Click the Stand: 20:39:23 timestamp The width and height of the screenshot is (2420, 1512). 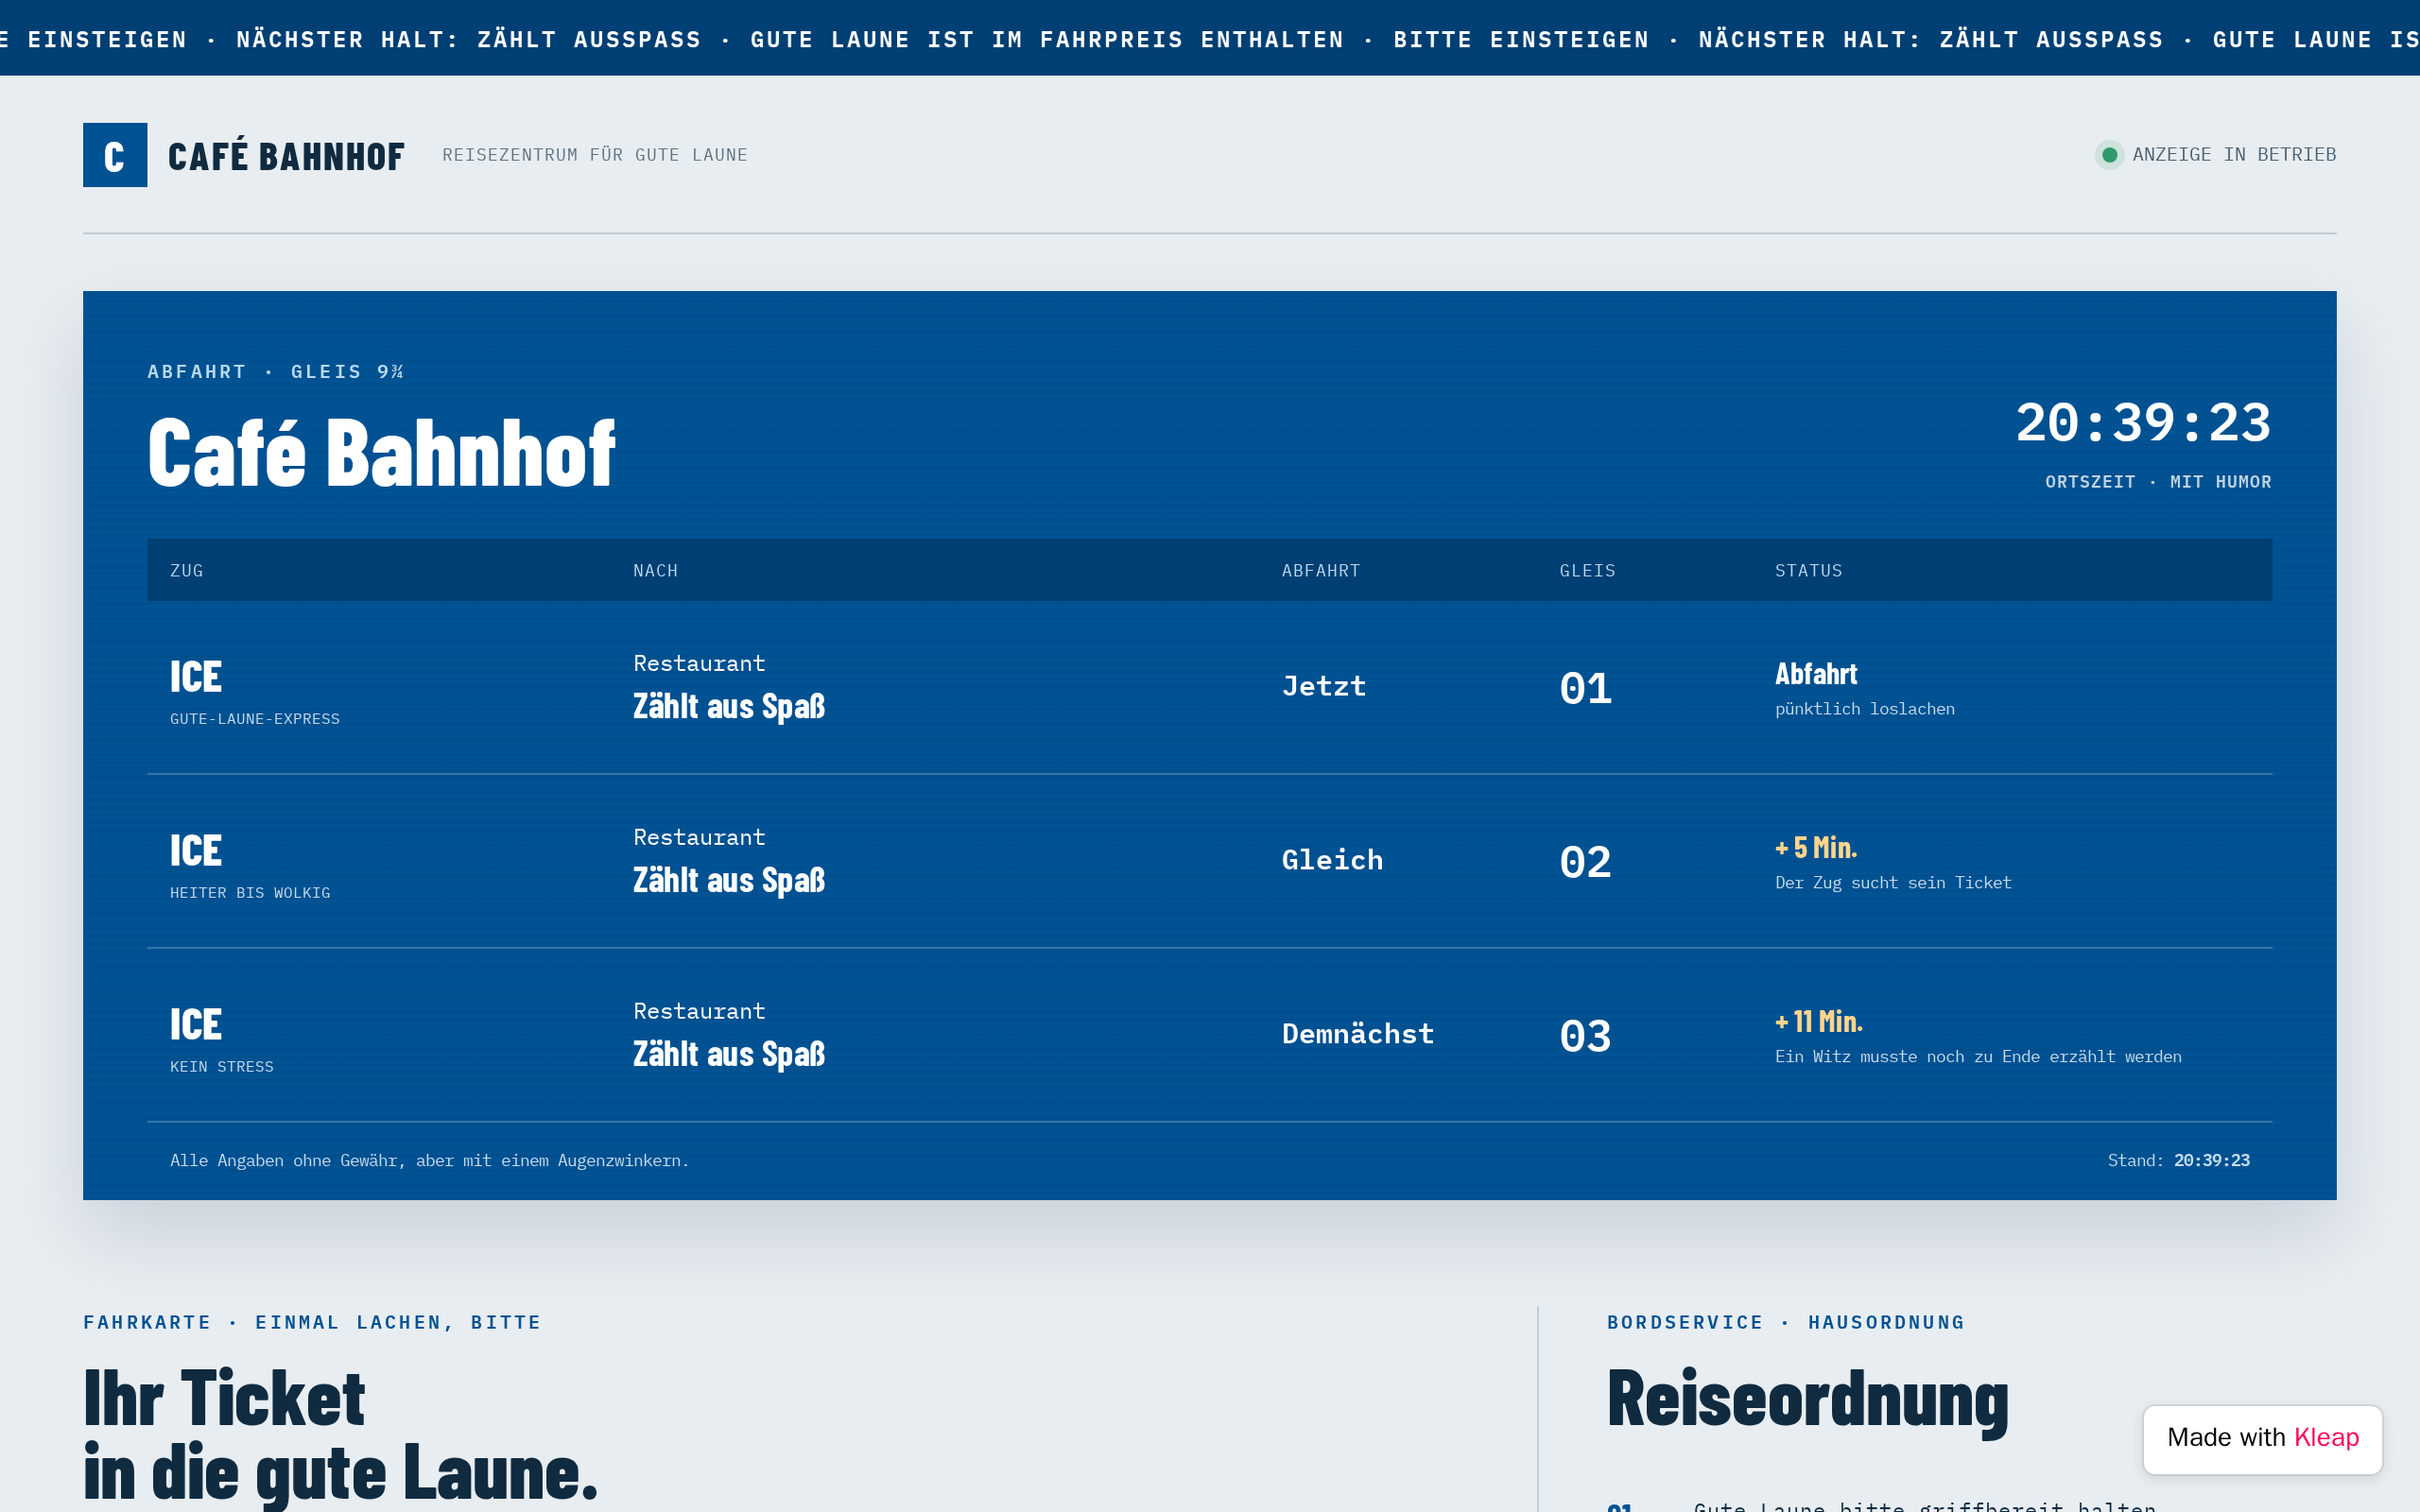[2178, 1161]
